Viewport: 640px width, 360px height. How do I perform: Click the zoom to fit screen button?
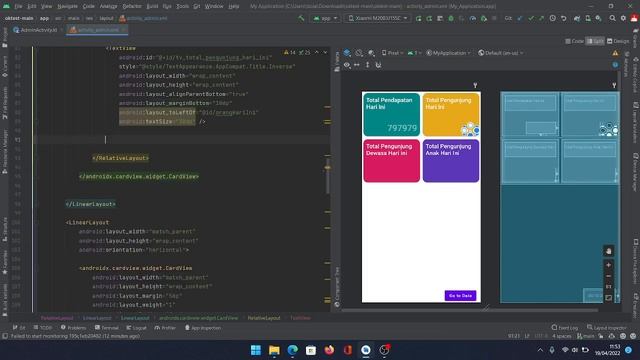click(x=609, y=298)
